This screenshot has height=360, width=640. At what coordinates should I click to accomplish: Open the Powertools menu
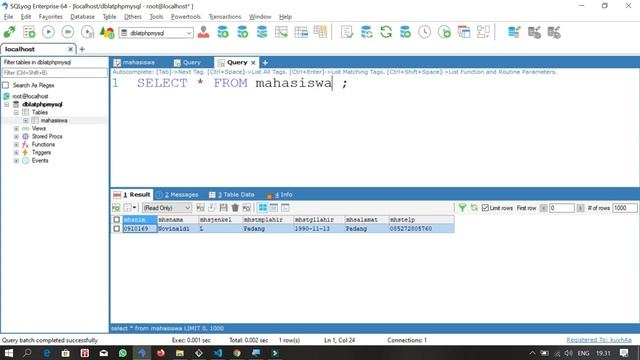click(186, 17)
